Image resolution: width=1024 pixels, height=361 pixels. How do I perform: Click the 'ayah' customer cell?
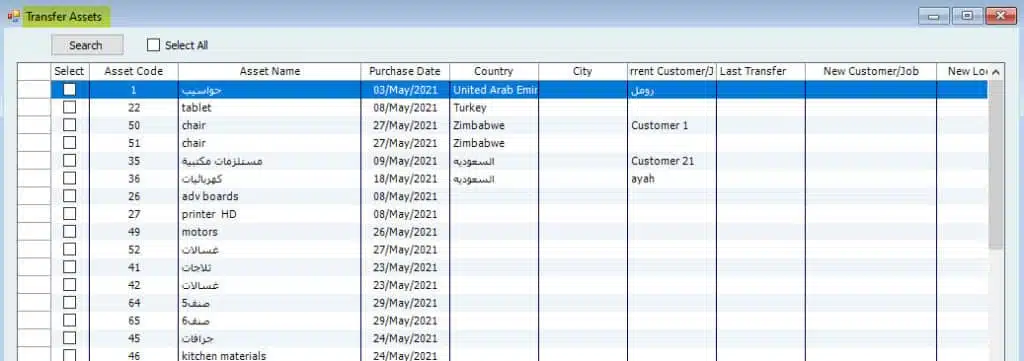point(672,178)
